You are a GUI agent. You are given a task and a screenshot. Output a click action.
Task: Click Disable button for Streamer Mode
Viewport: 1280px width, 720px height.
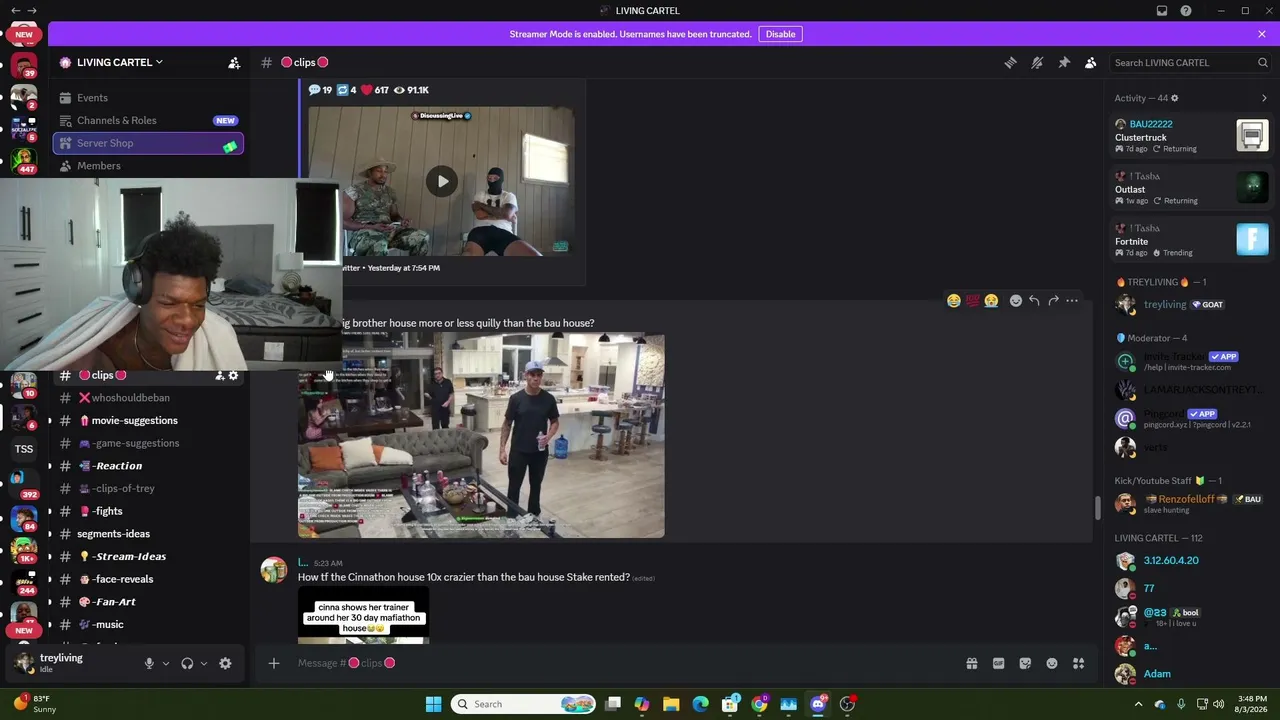point(780,34)
